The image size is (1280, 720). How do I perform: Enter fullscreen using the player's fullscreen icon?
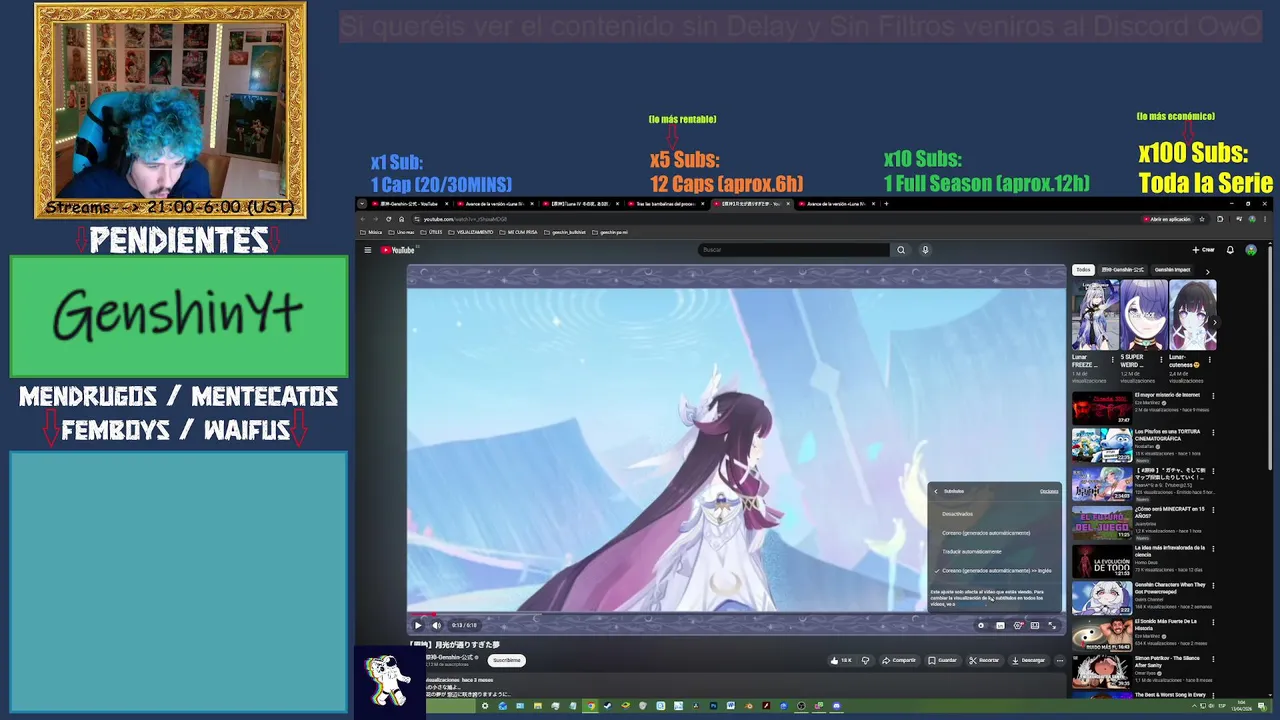[1052, 625]
